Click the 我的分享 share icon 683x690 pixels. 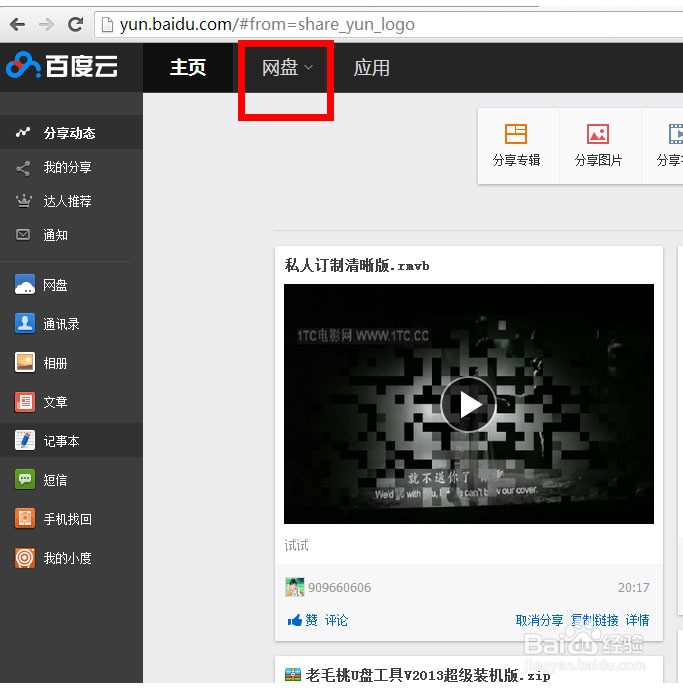click(23, 168)
